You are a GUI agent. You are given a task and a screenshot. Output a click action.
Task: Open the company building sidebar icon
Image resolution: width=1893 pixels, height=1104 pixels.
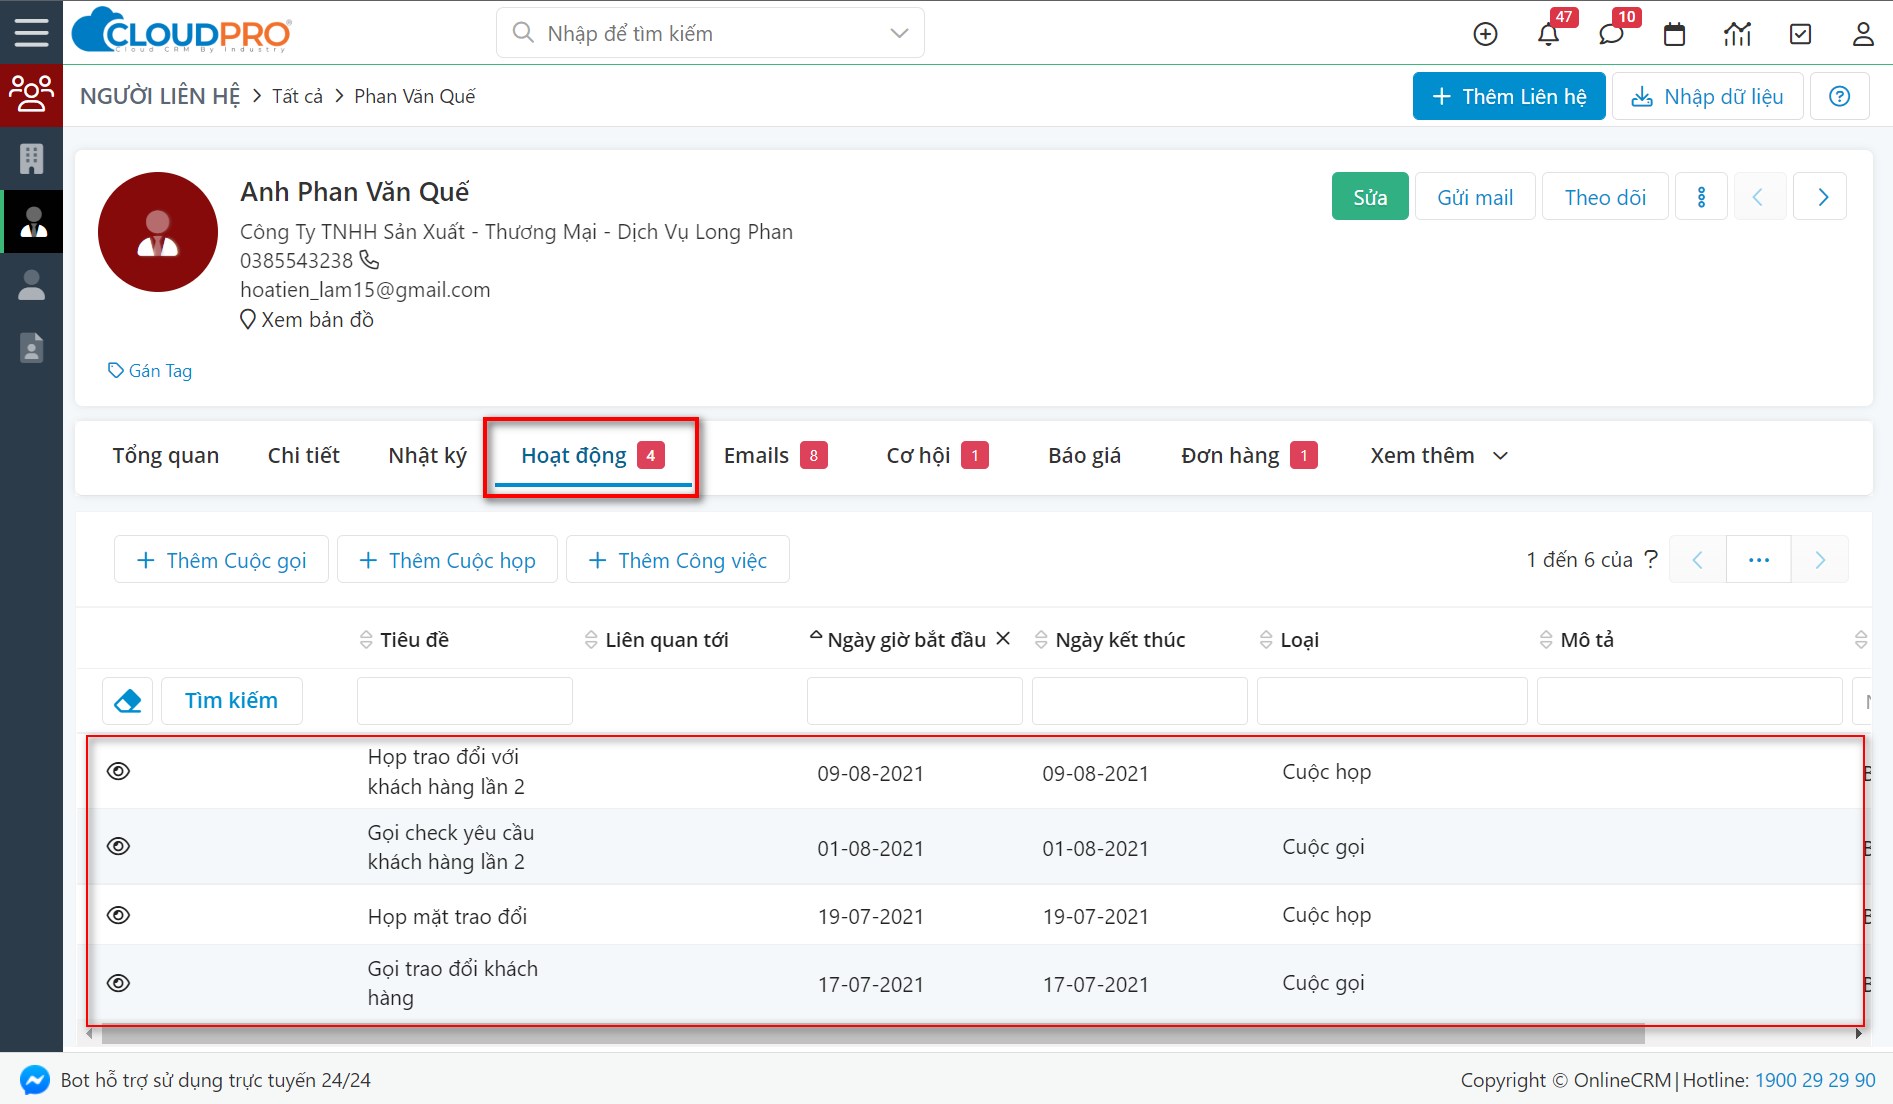point(31,158)
